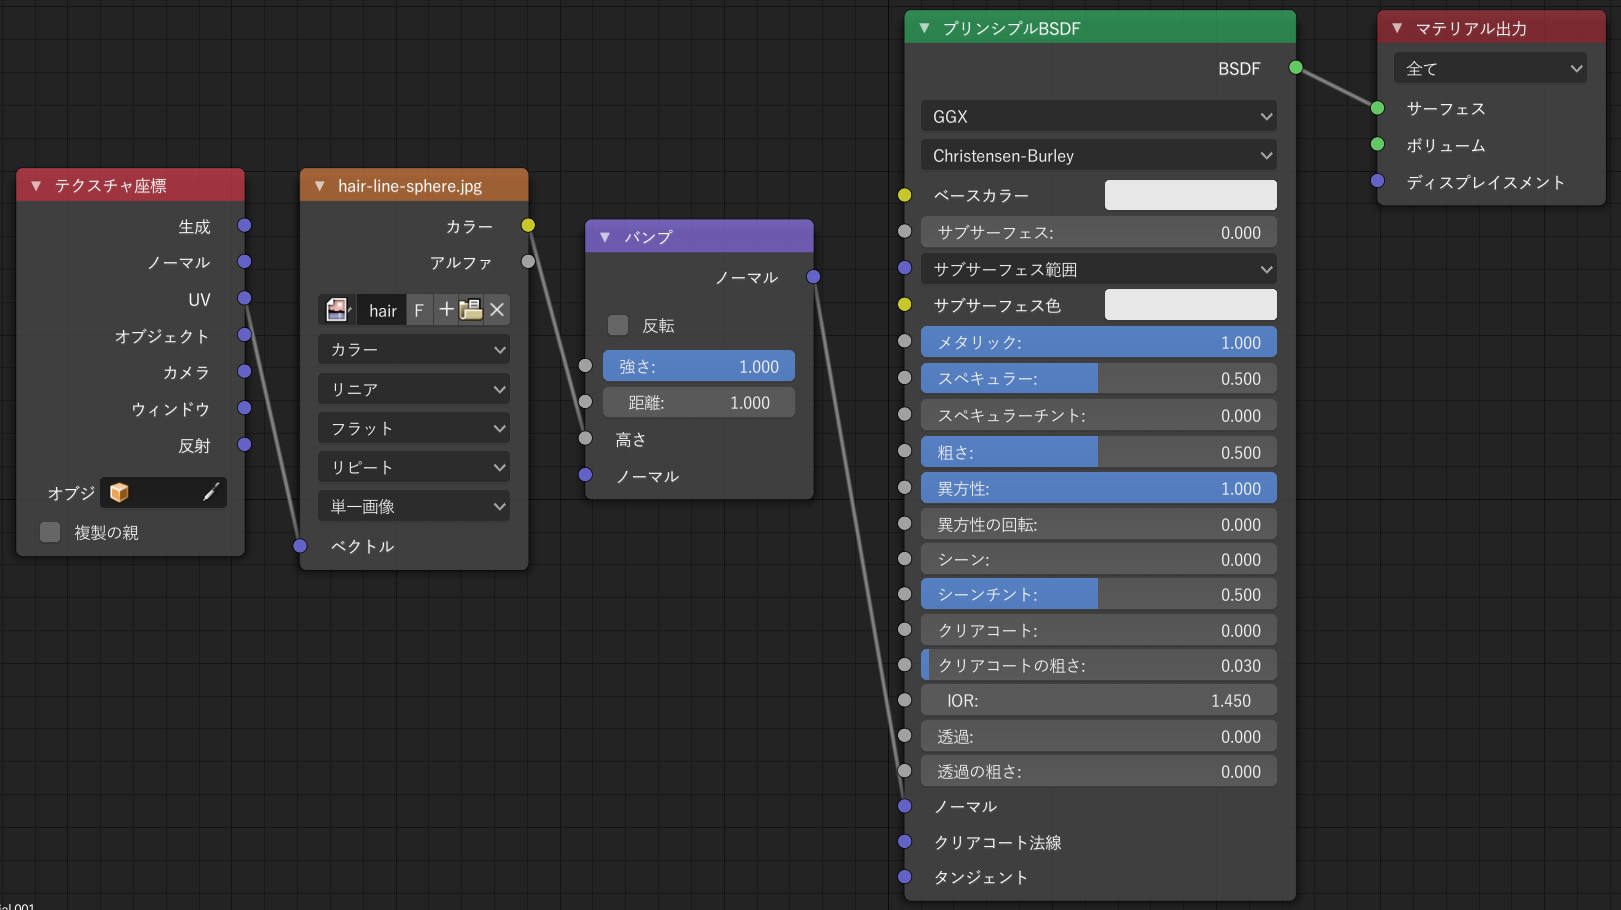The height and width of the screenshot is (910, 1621).
Task: Click 高さ input socket on Bump node
Action: [585, 438]
